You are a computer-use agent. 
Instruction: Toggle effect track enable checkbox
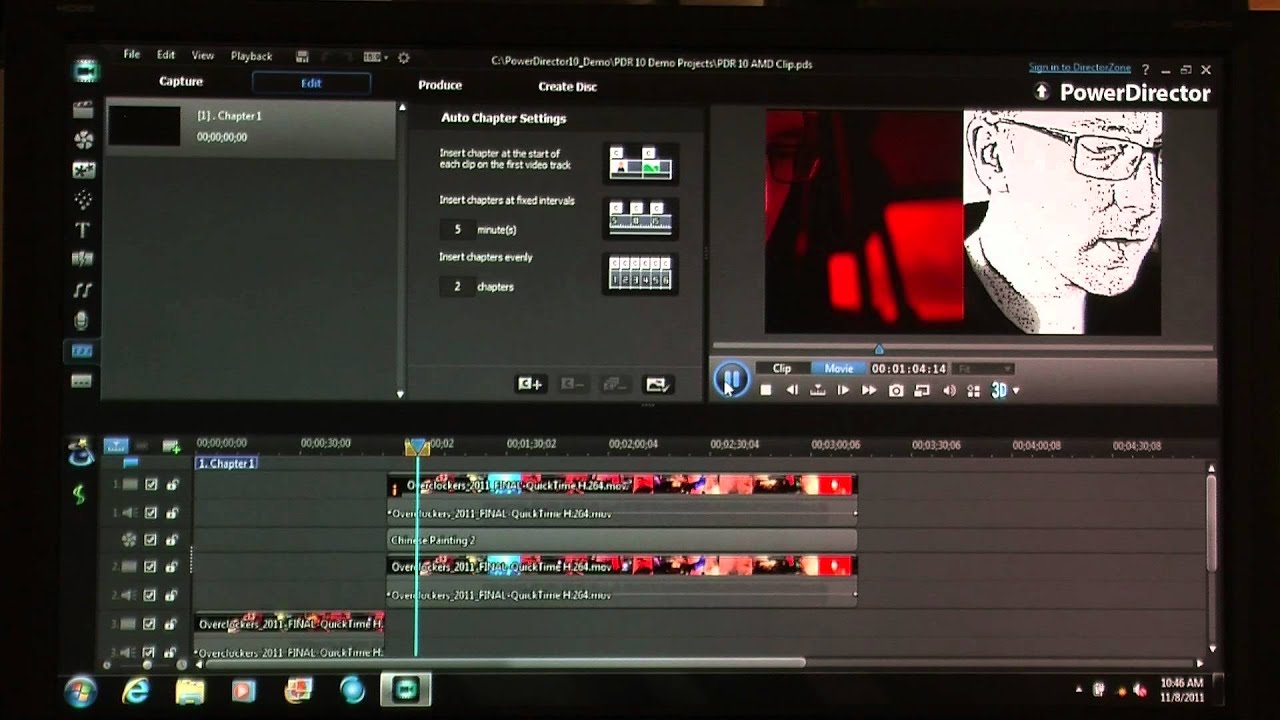pos(151,540)
